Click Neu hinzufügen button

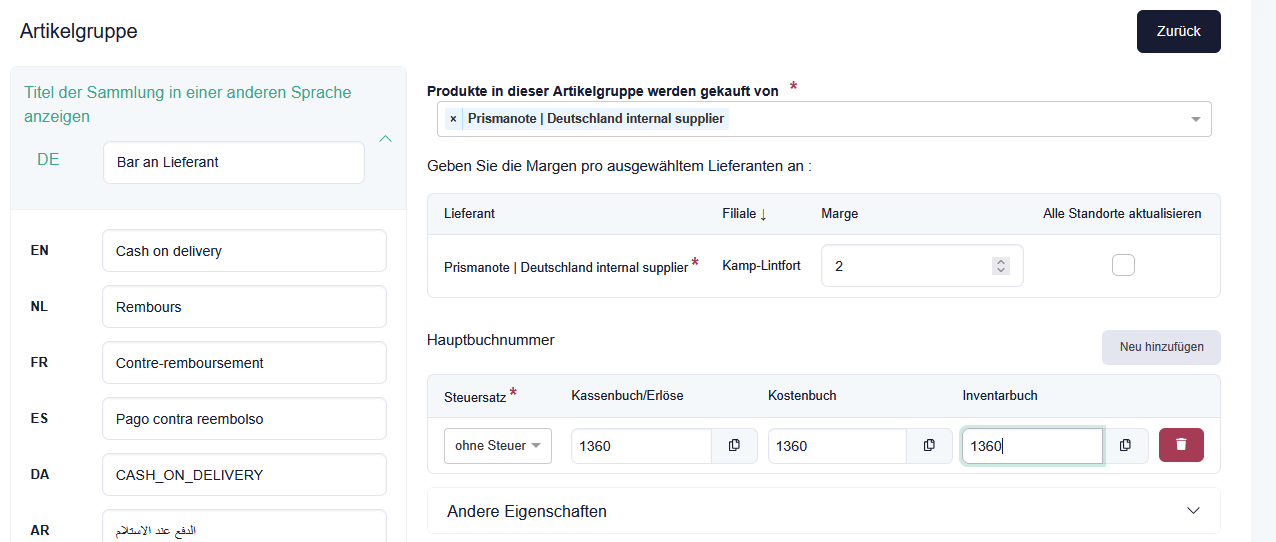point(1161,347)
